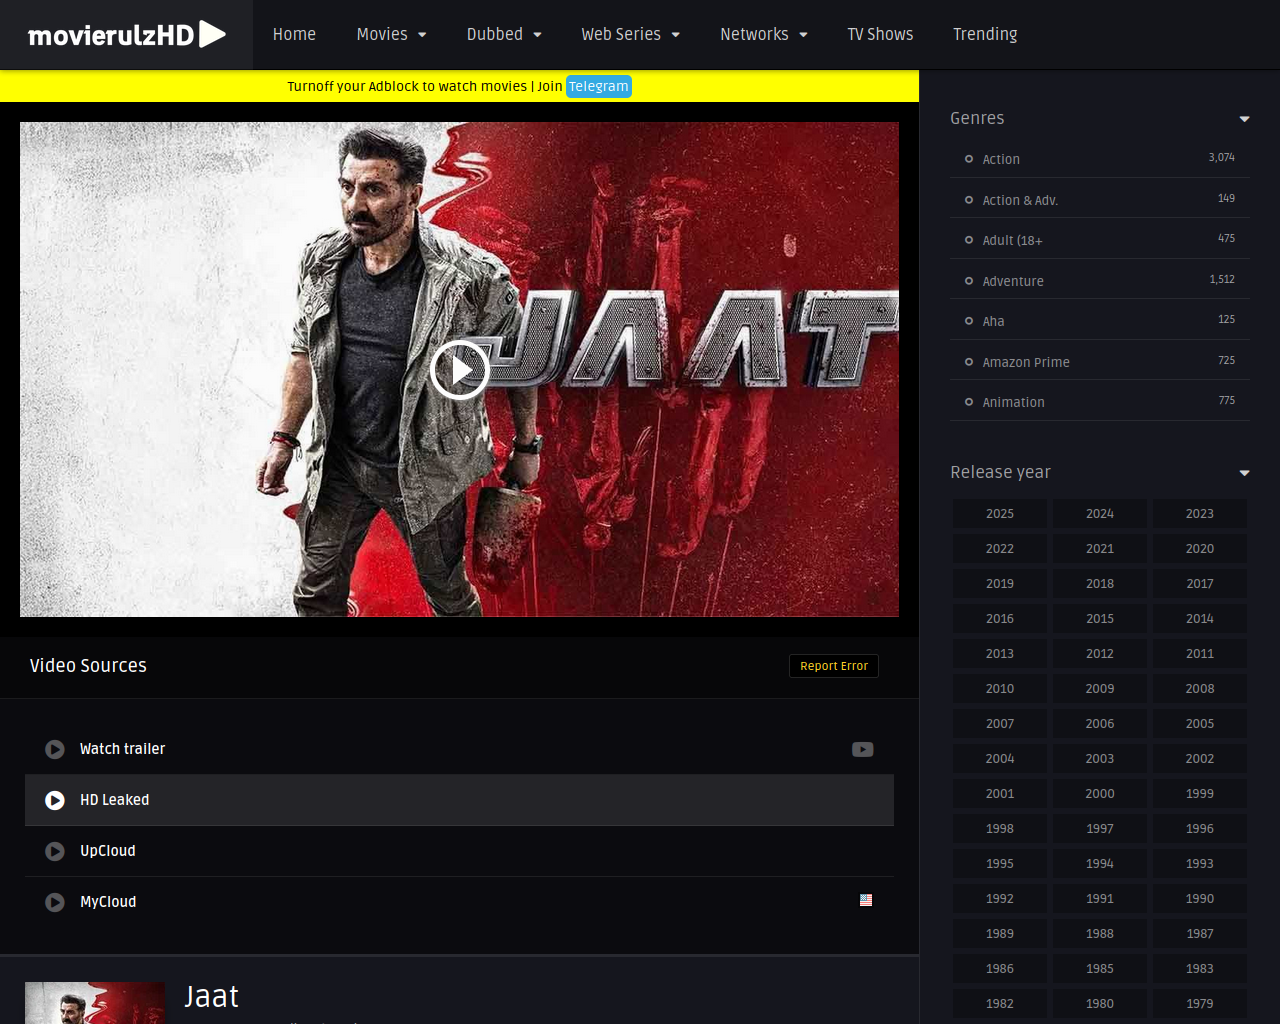Click the Adventure genre bullet icon
The width and height of the screenshot is (1280, 1024).
[968, 281]
